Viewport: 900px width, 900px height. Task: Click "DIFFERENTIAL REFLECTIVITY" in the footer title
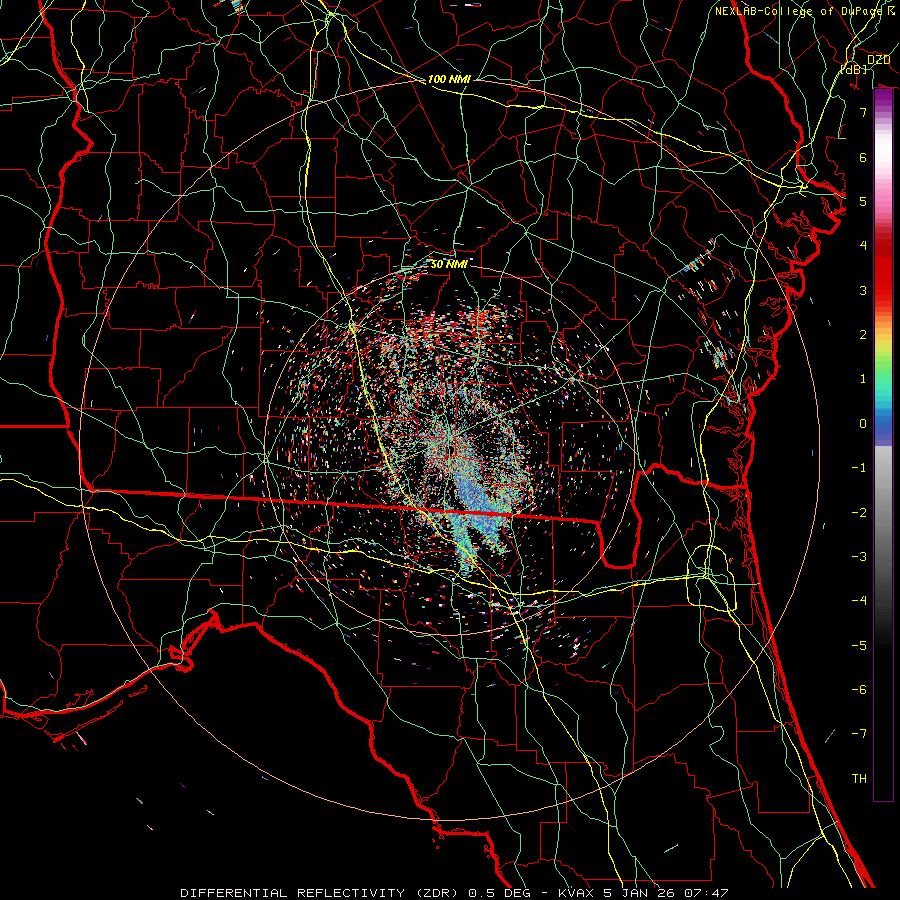tap(292, 893)
